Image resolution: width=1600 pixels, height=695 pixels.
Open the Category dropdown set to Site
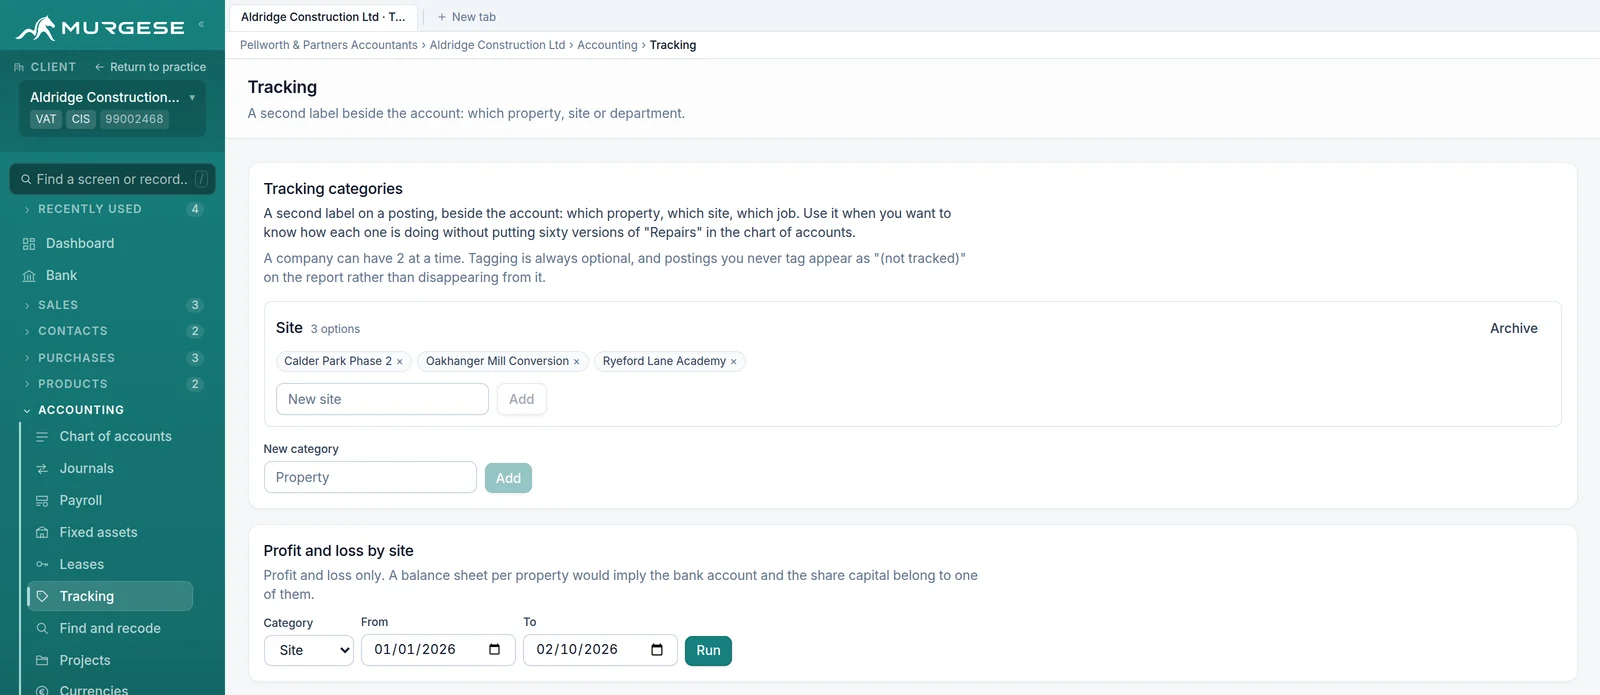pos(309,650)
